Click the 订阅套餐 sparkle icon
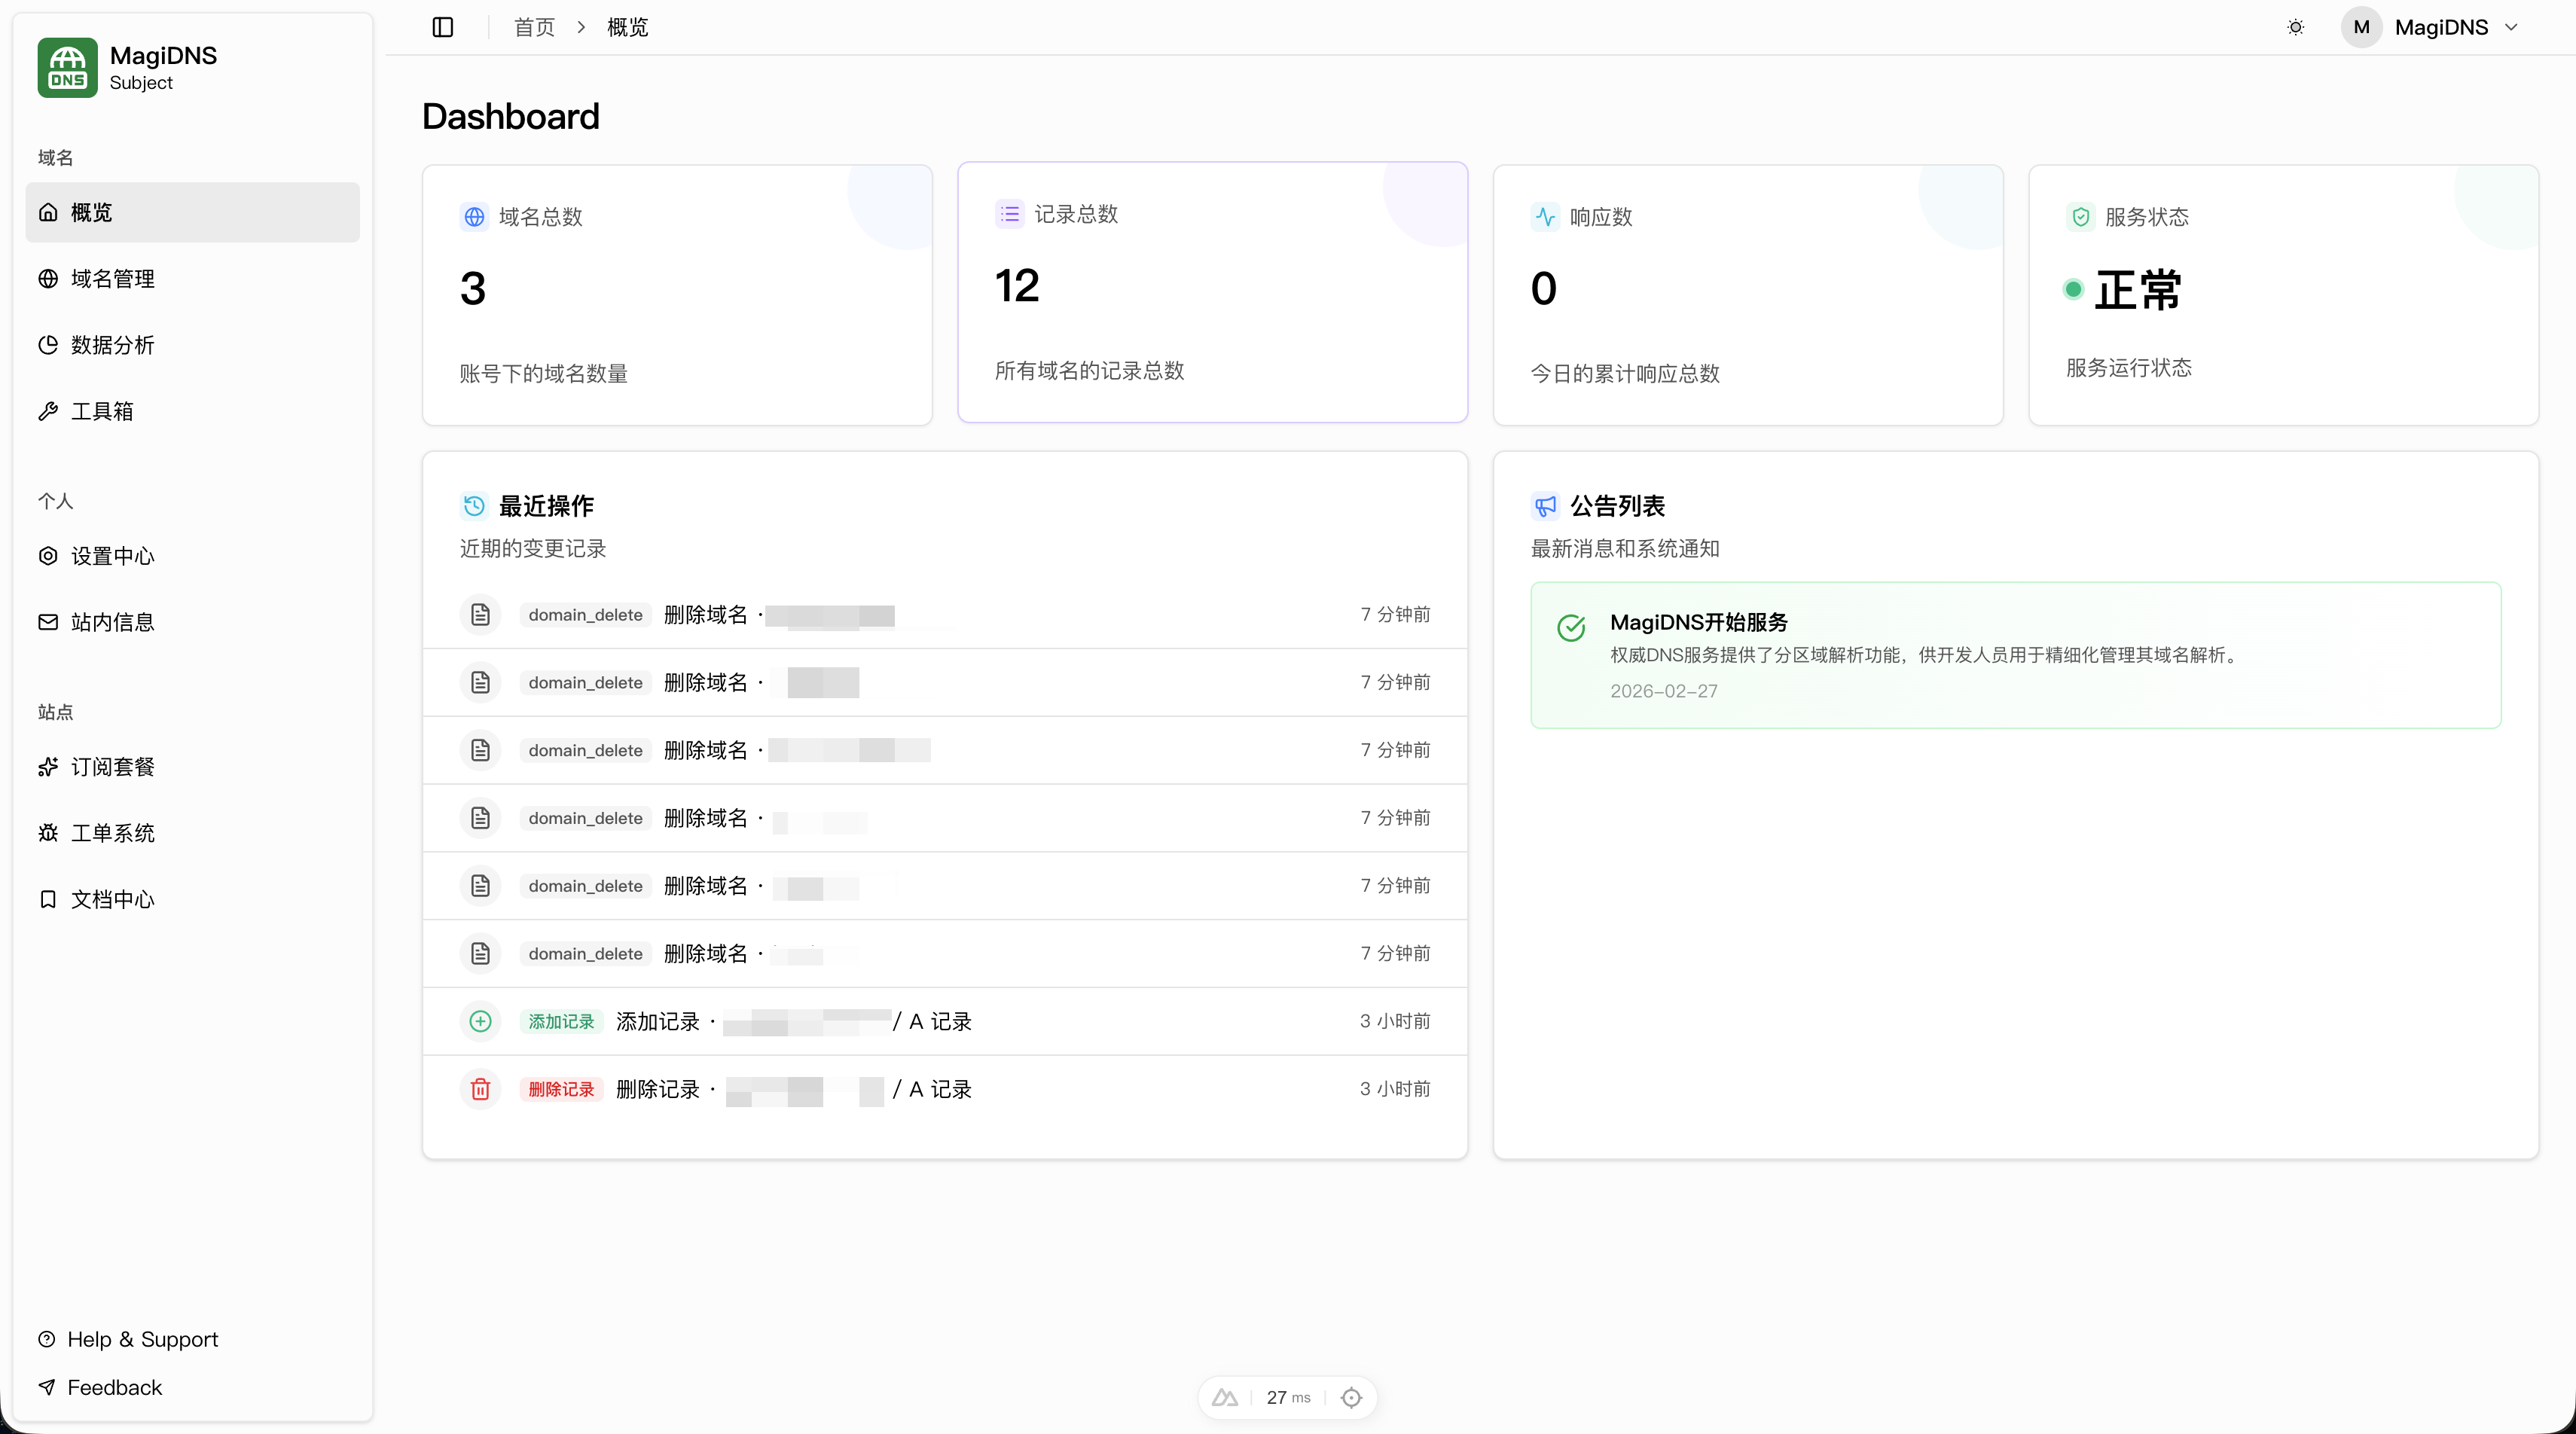The width and height of the screenshot is (2576, 1434). [48, 767]
